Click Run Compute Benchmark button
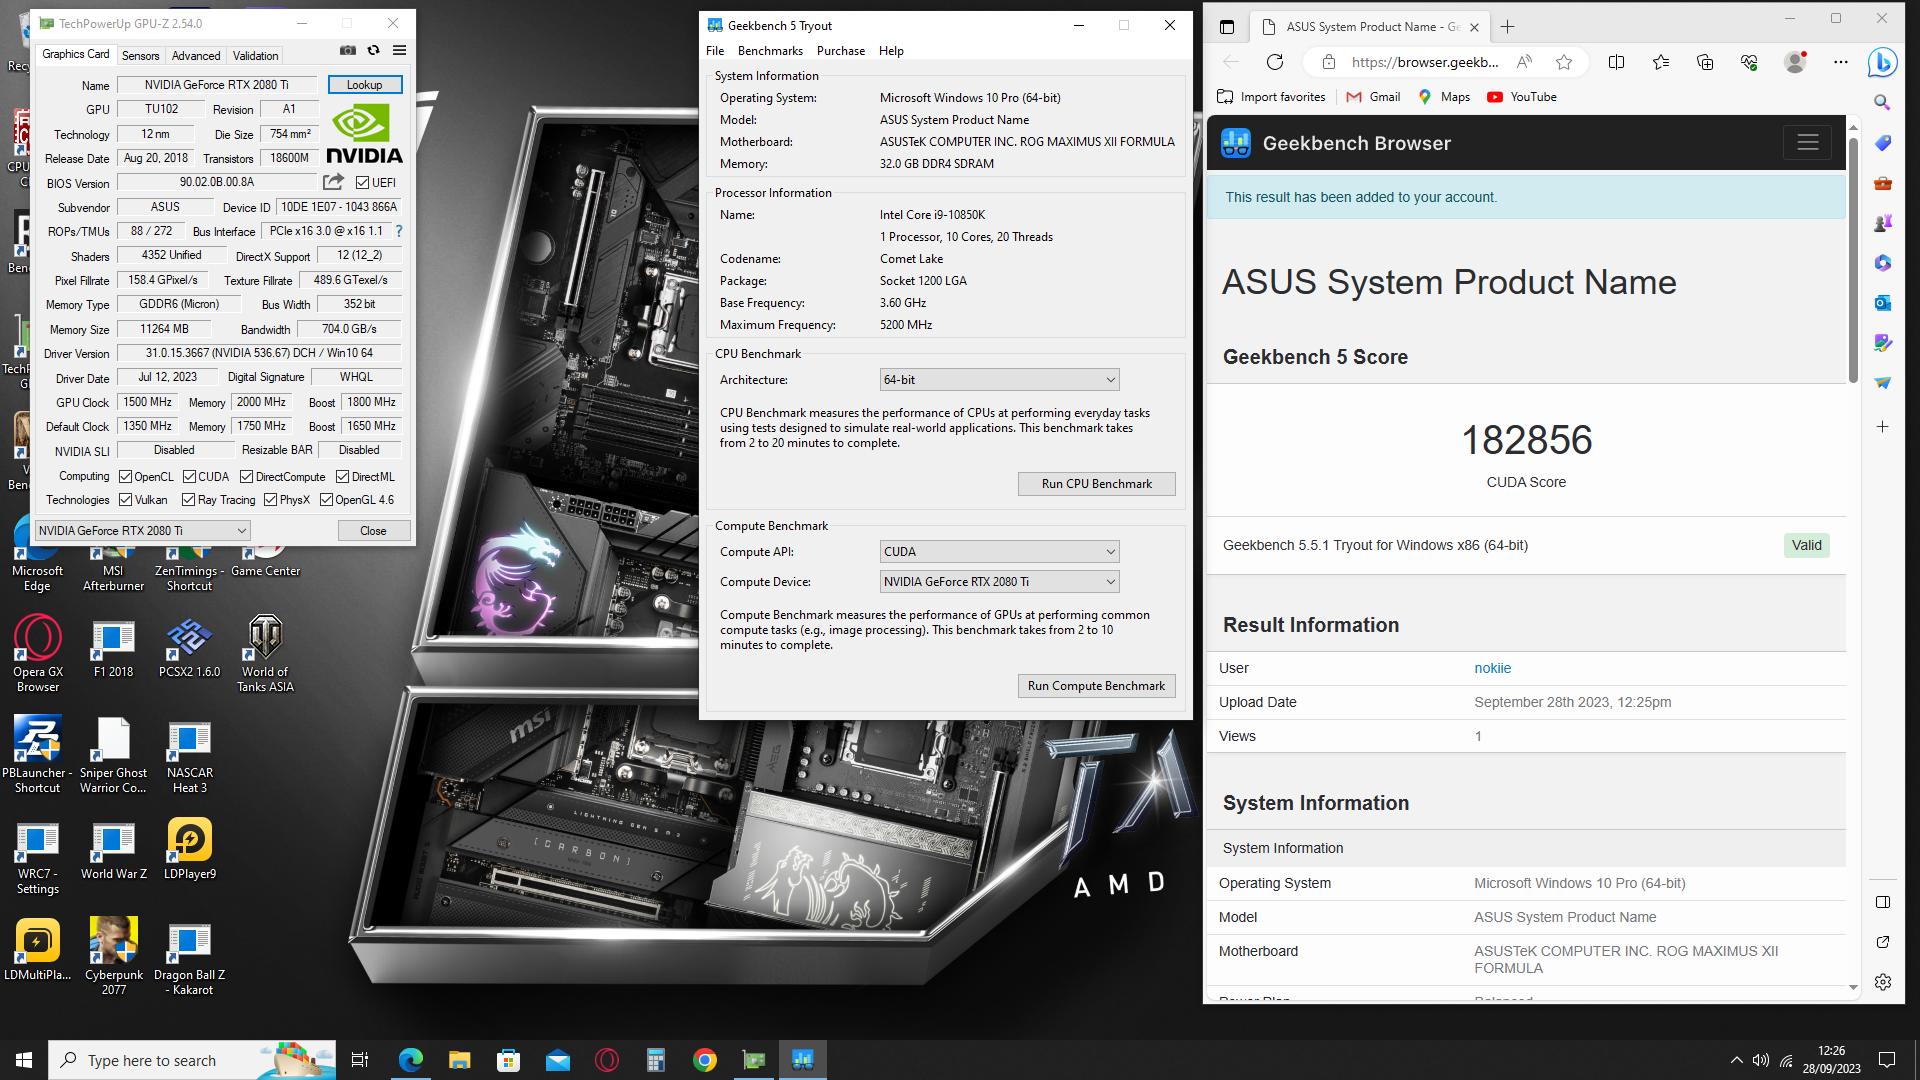1920x1080 pixels. tap(1096, 686)
